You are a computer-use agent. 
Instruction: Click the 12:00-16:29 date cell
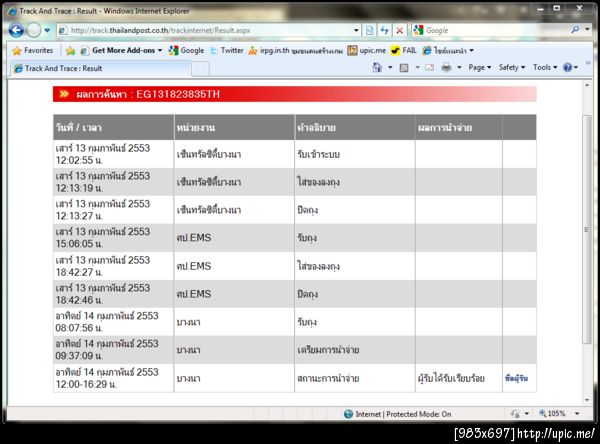(113, 378)
